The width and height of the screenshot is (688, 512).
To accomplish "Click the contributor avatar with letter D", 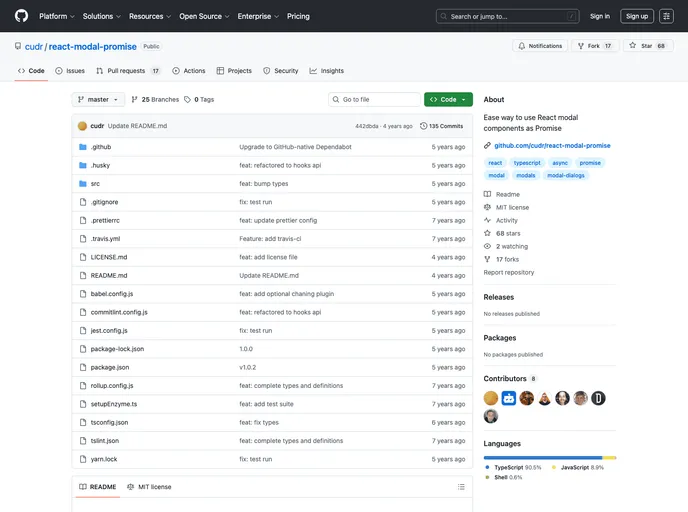I will (x=598, y=398).
